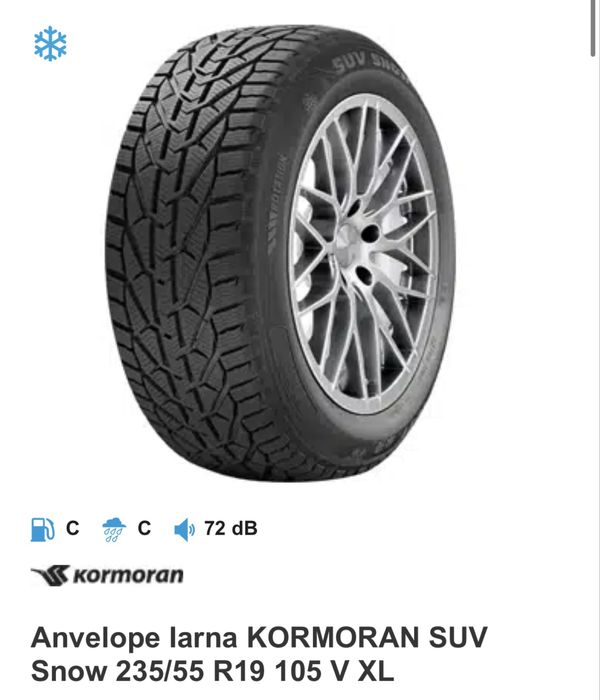The image size is (600, 700).
Task: Click the speaker noise level icon
Action: 184,530
